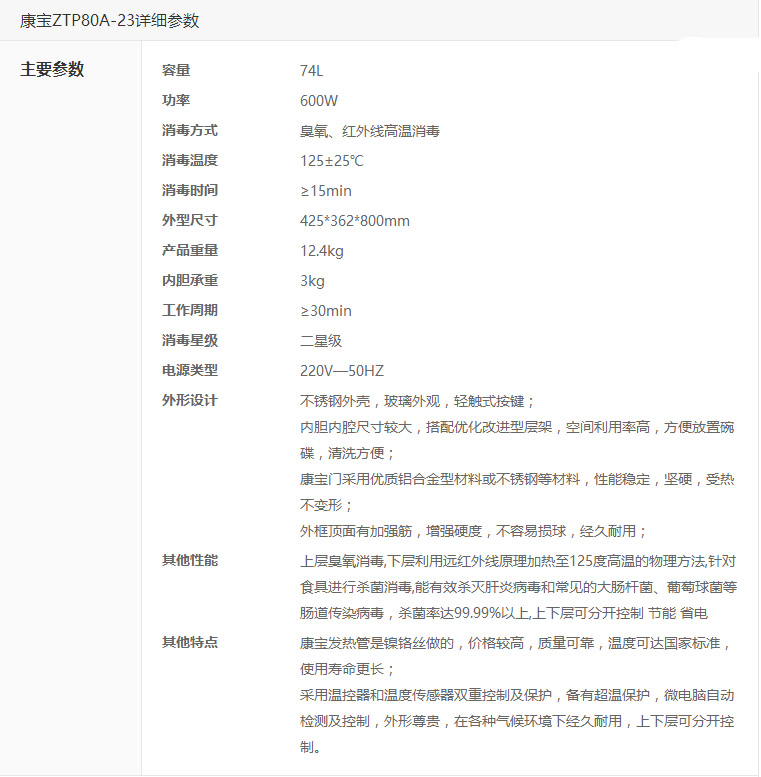Select the 74L capacity value

(x=312, y=71)
